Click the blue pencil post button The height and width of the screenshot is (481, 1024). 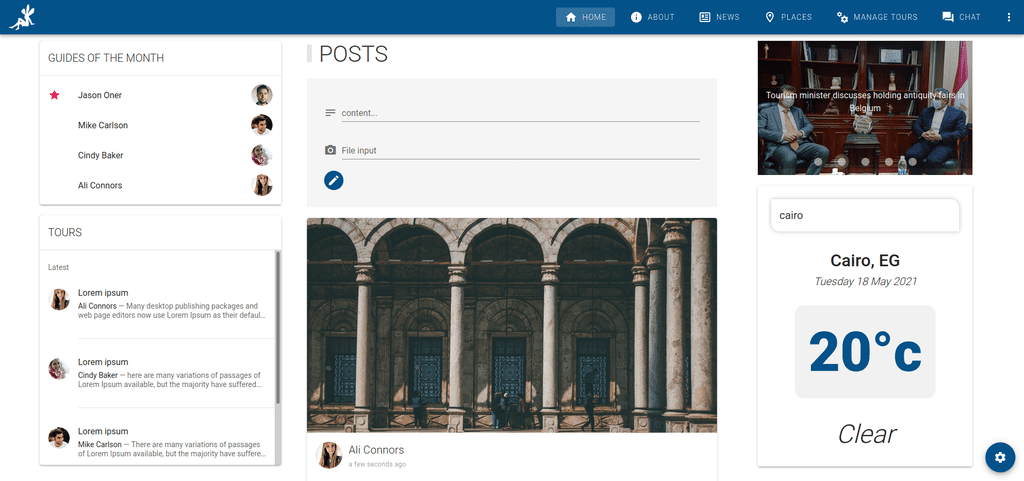pyautogui.click(x=334, y=180)
